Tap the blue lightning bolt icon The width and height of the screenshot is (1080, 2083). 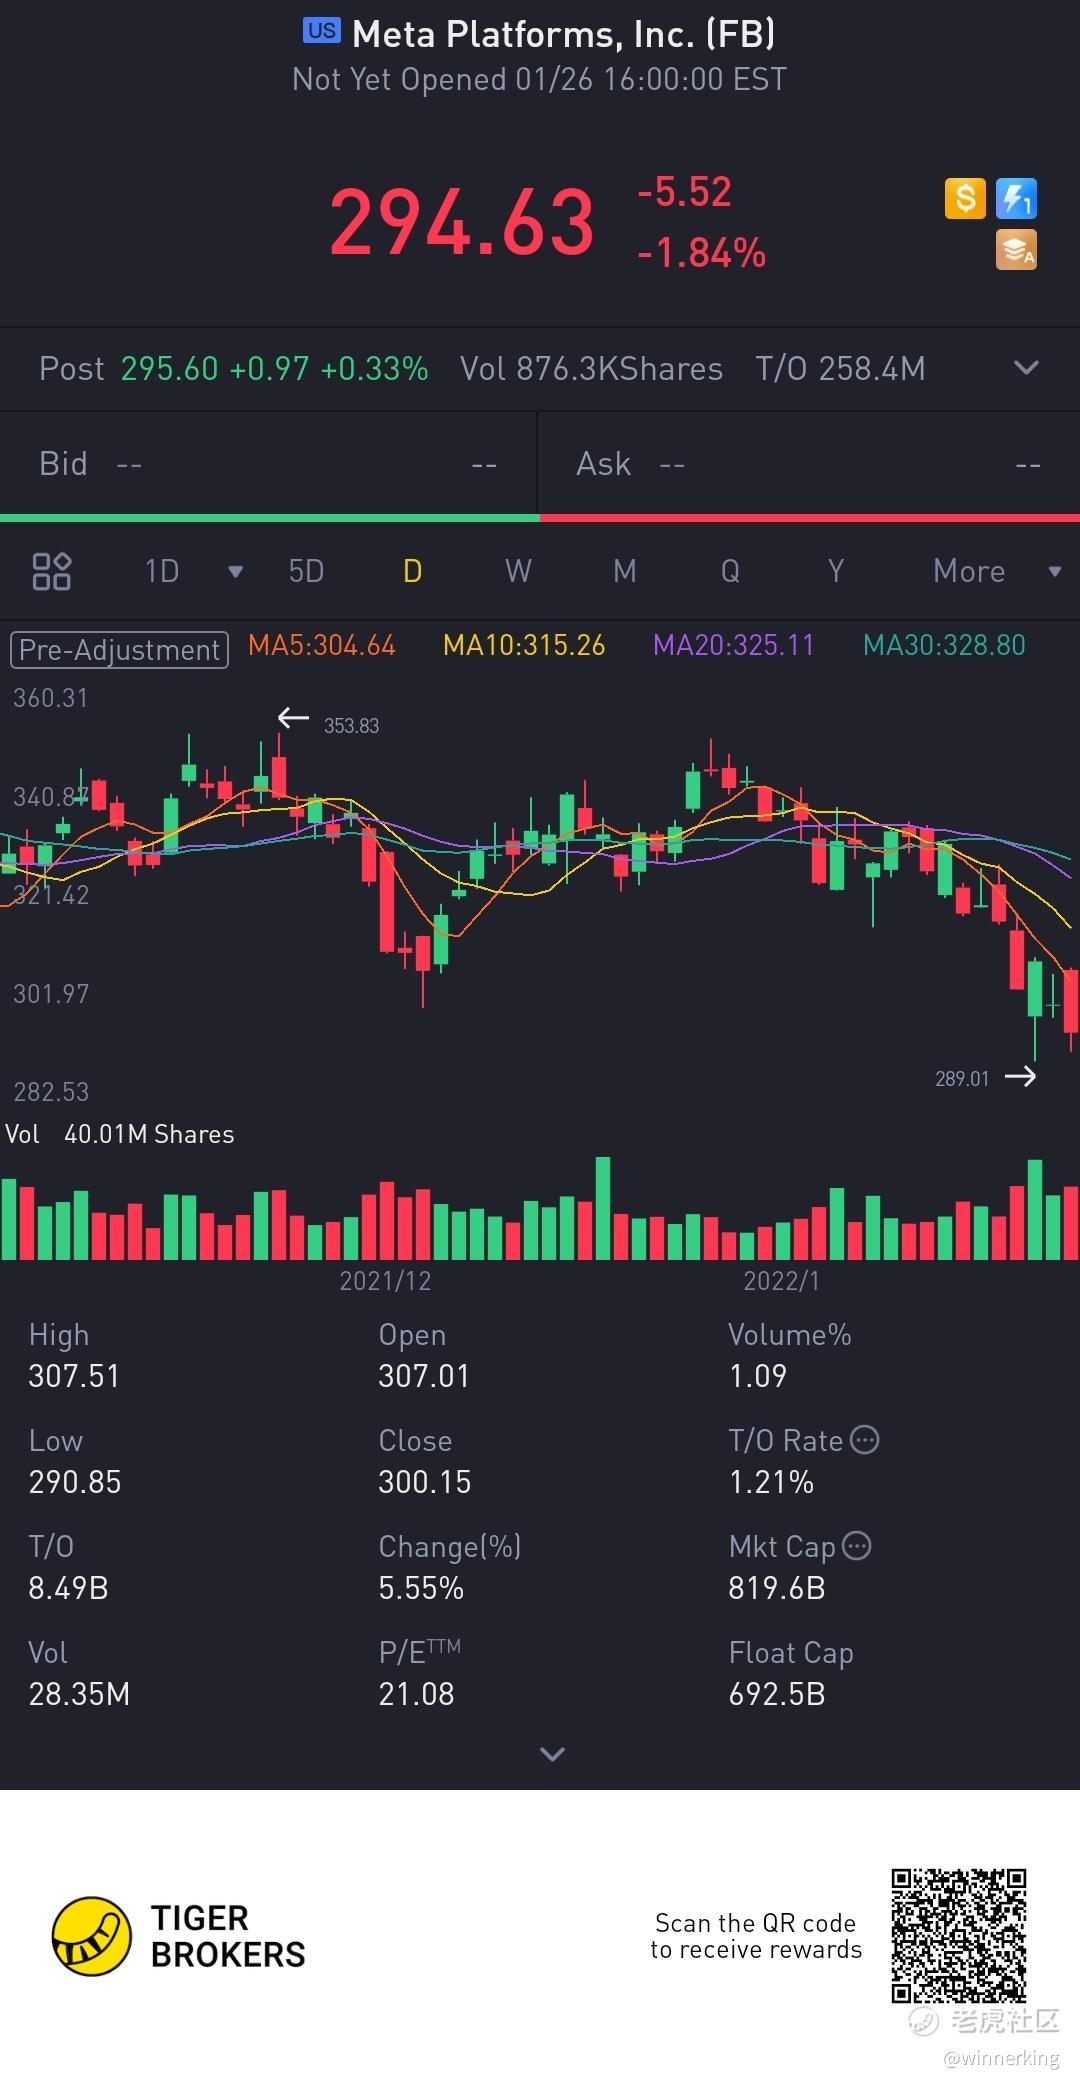click(x=1016, y=198)
